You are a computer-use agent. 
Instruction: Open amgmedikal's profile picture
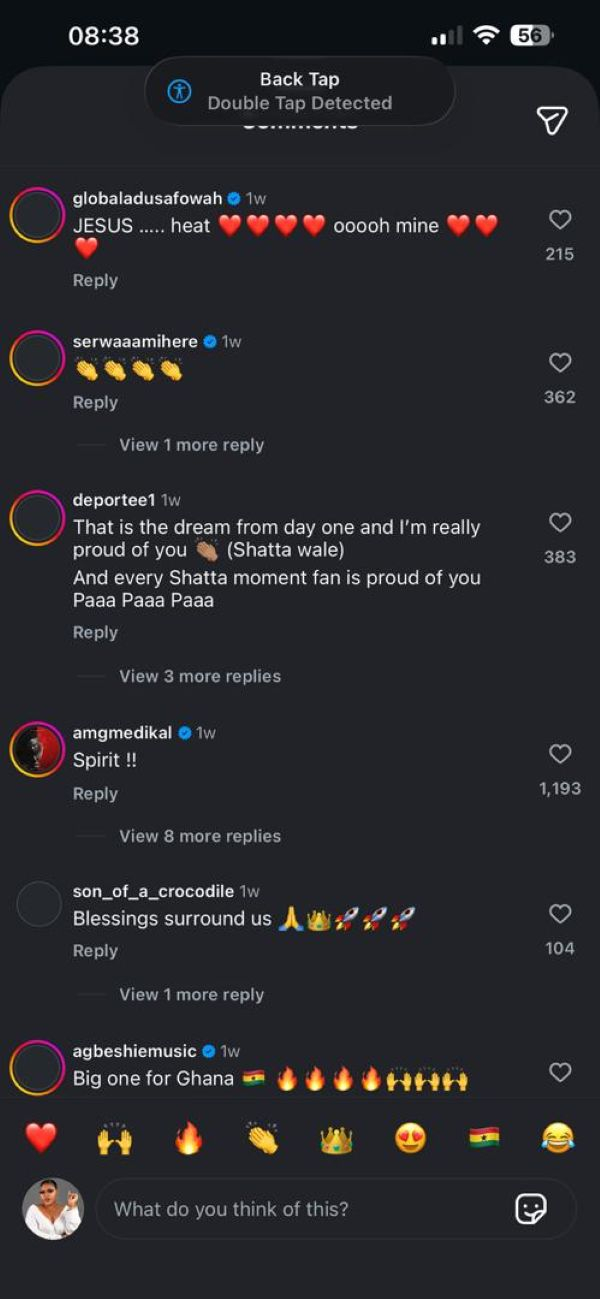tap(38, 749)
